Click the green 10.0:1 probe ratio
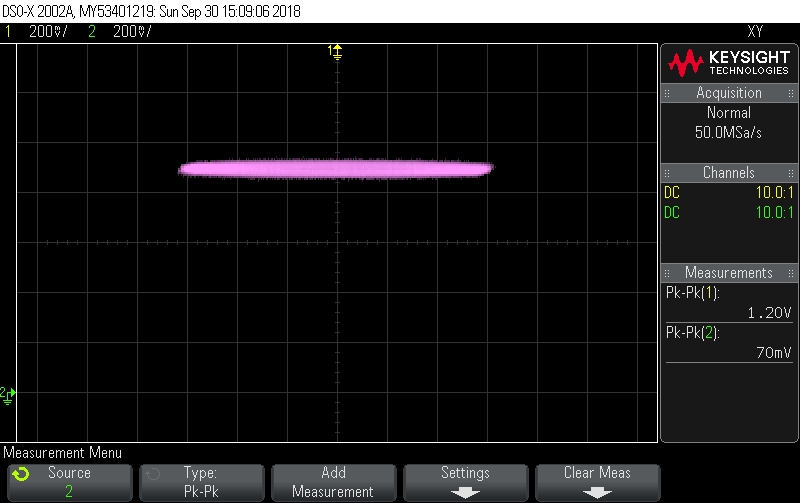Screen dimensions: 800x503 tap(774, 212)
